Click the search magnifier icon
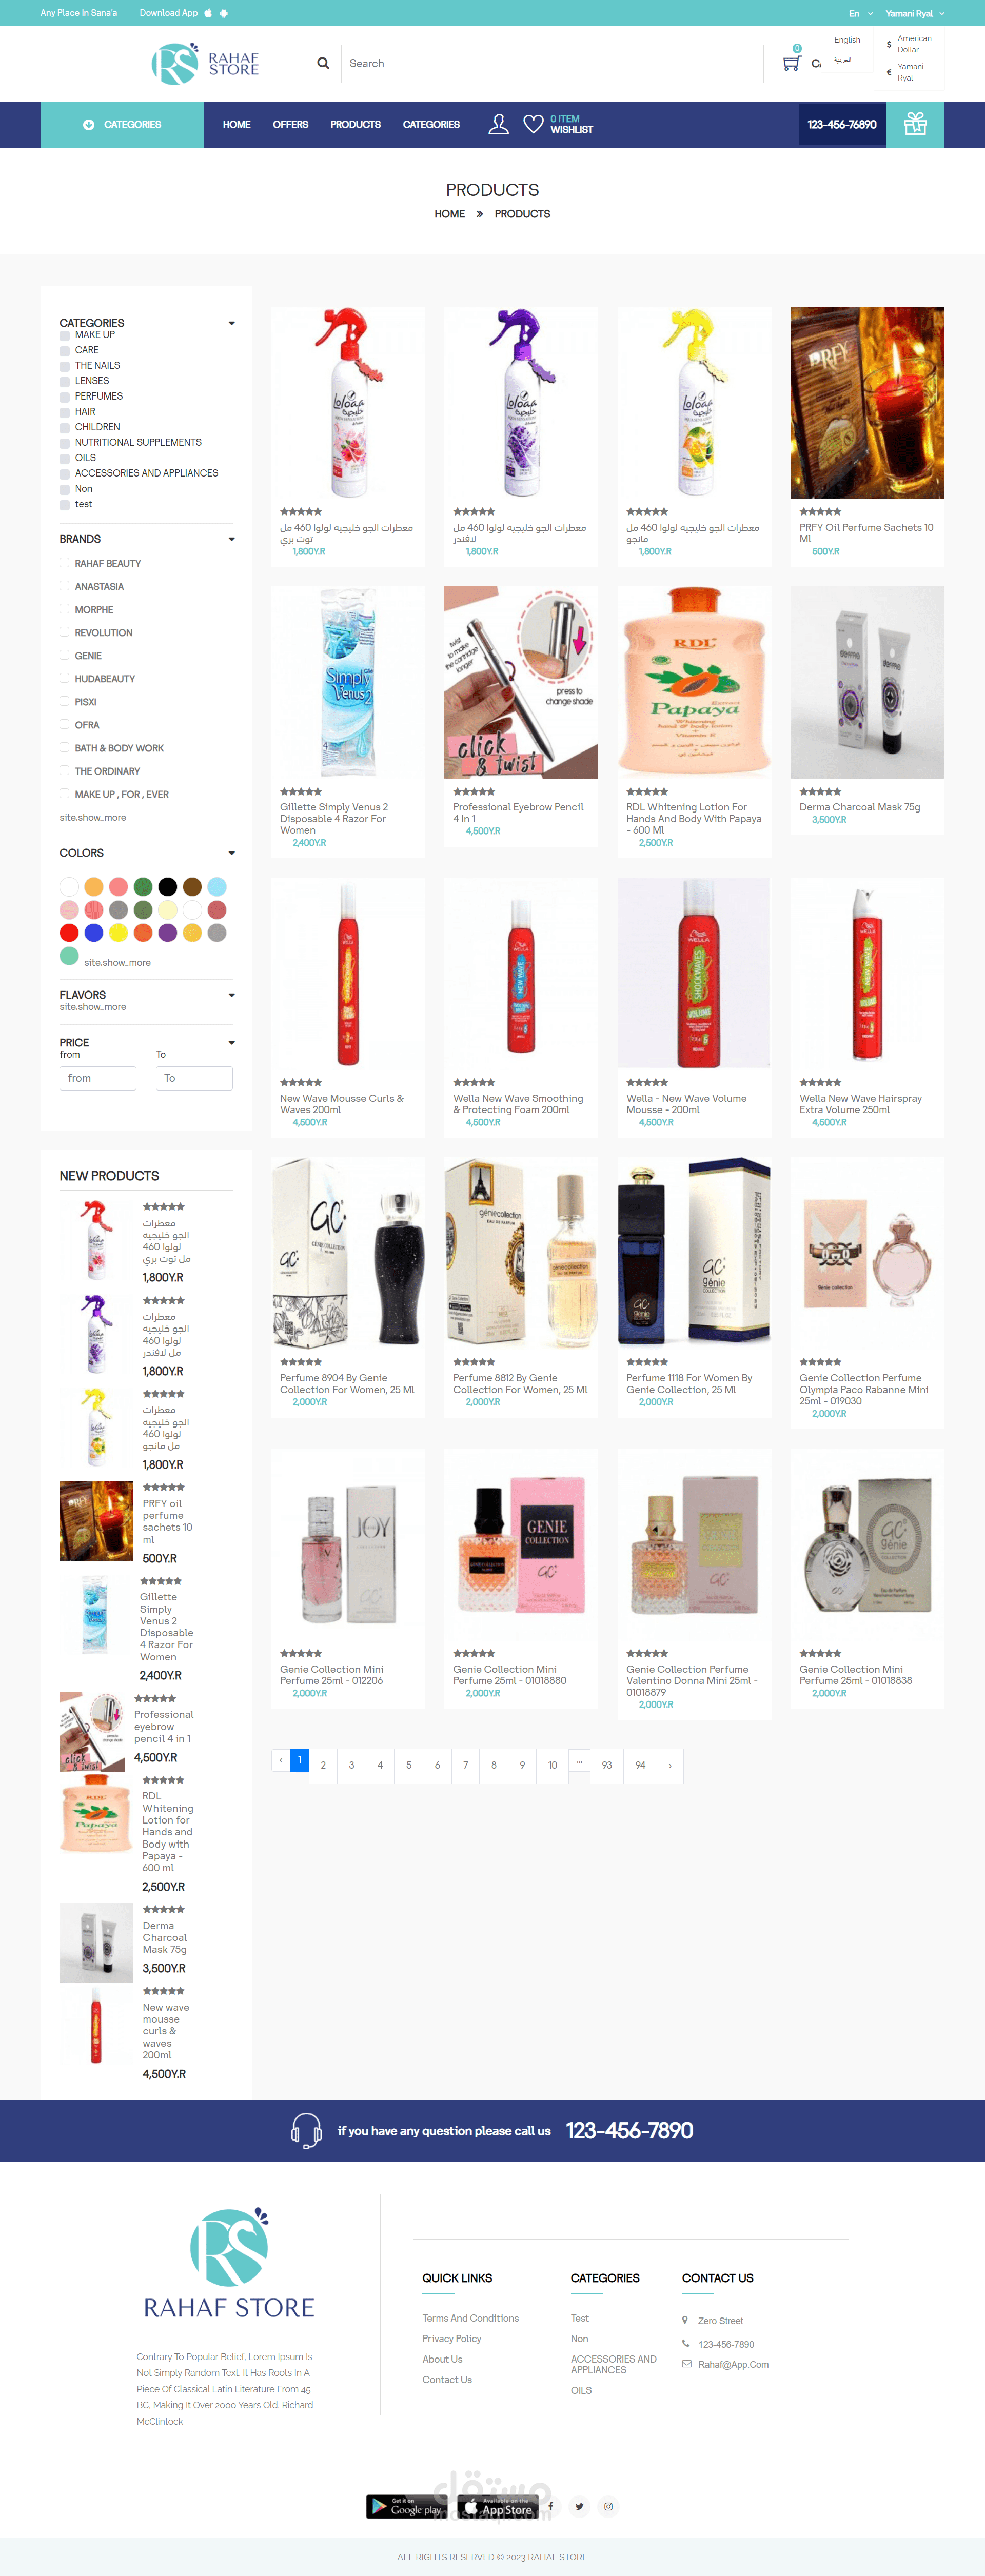The height and width of the screenshot is (2576, 985). [x=323, y=63]
